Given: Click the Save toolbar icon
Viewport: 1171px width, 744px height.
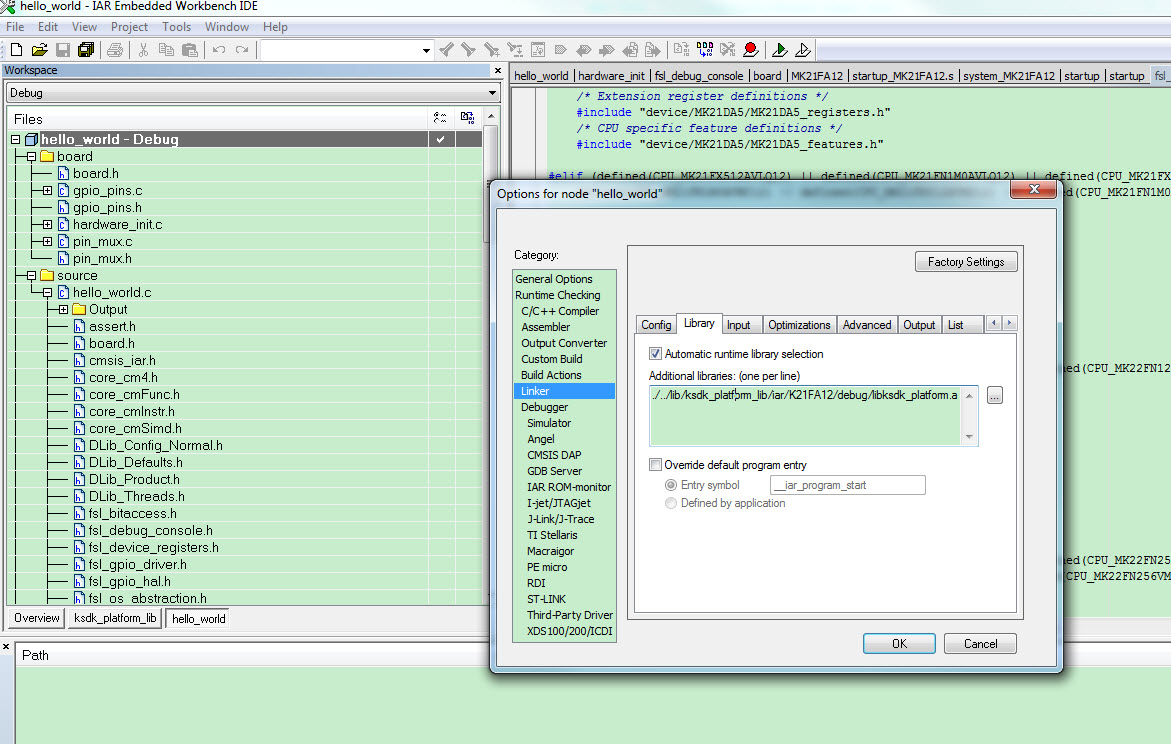Looking at the screenshot, I should (x=63, y=50).
